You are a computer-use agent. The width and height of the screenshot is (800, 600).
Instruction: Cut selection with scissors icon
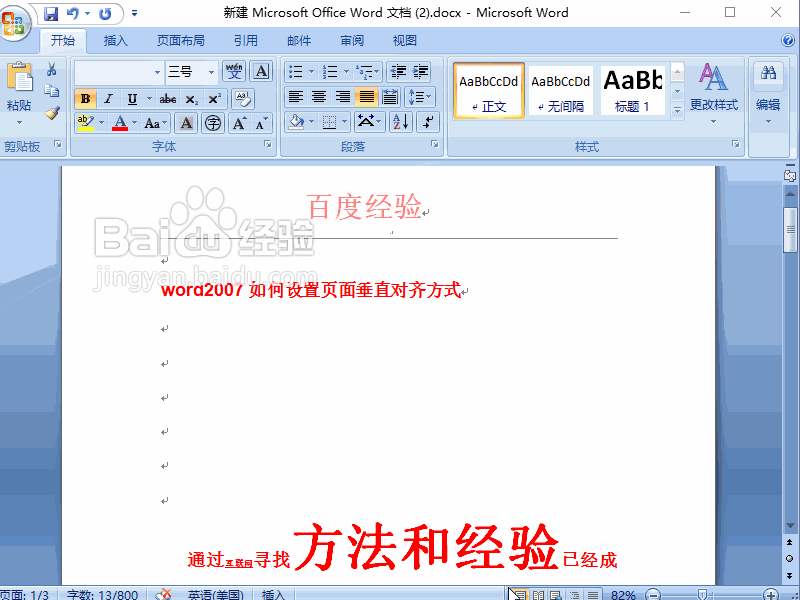(x=52, y=69)
